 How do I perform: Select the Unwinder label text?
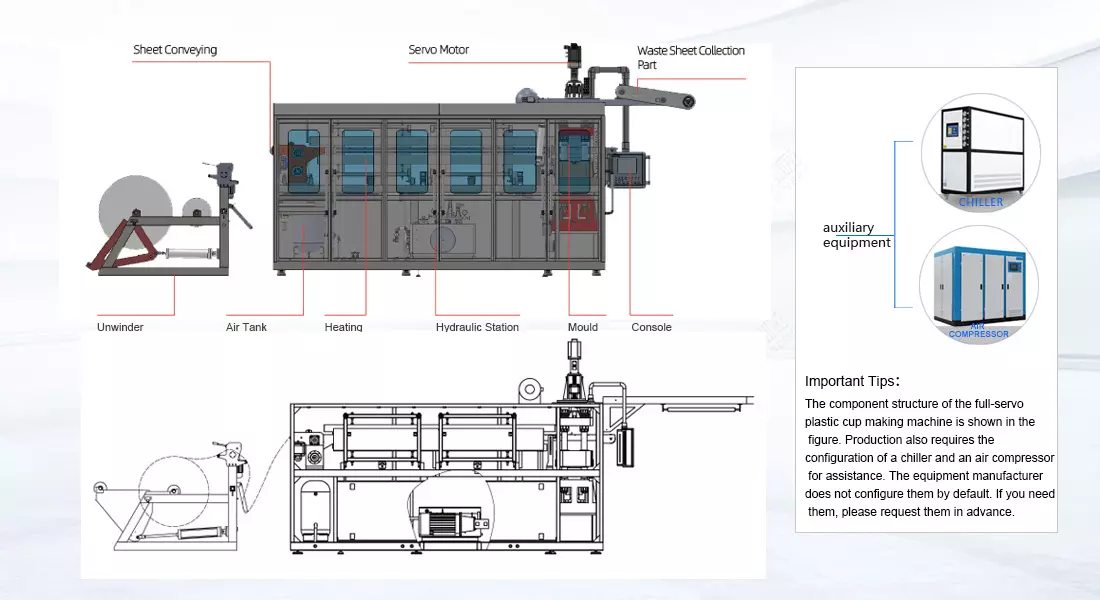pos(120,327)
